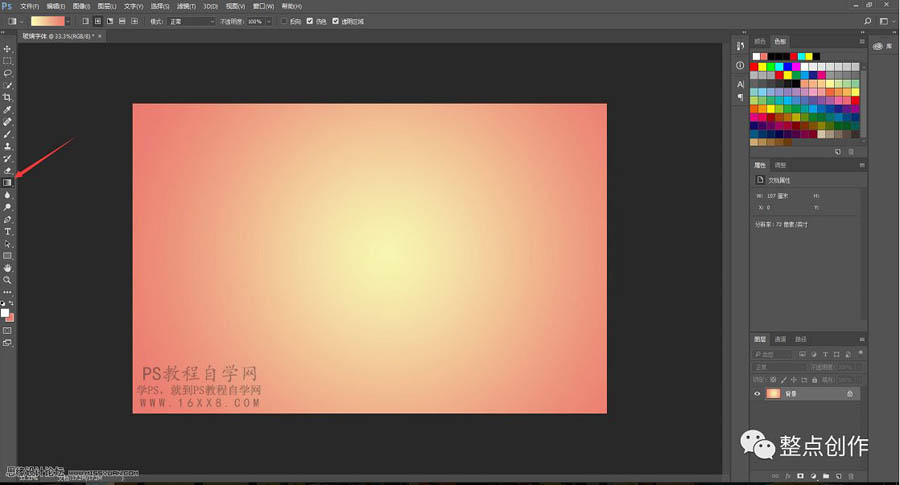Viewport: 900px width, 485px height.
Task: Toggle the layer filter switch
Action: (x=860, y=352)
